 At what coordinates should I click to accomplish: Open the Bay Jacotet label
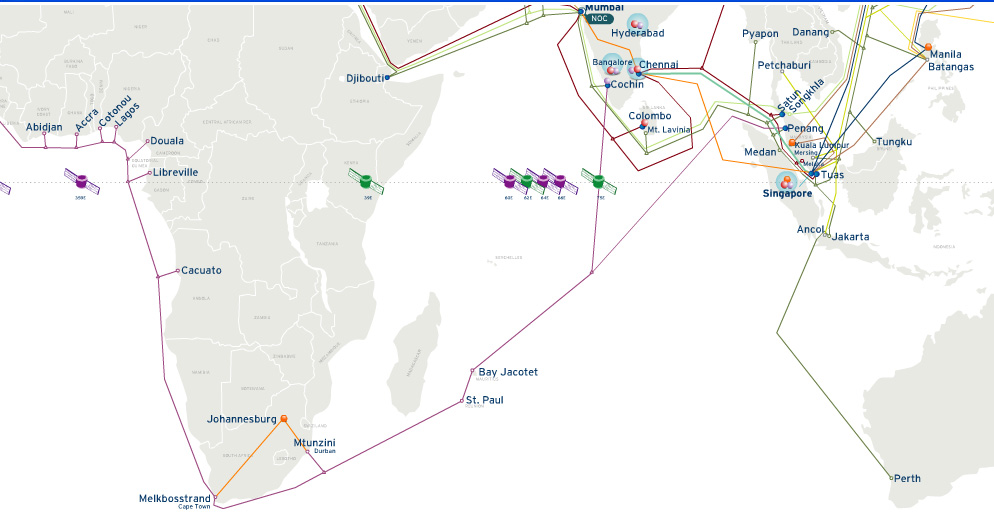tap(508, 372)
